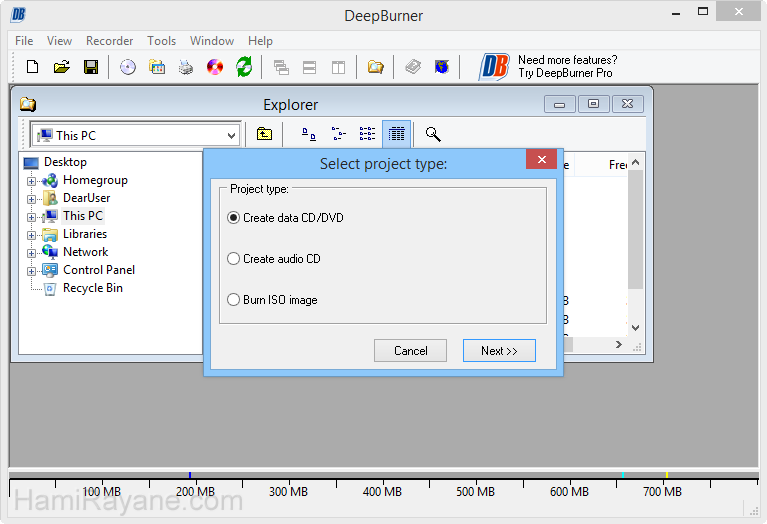Click the toolbar icon right of the disc
Viewport: 767px width, 524px height.
[157, 67]
